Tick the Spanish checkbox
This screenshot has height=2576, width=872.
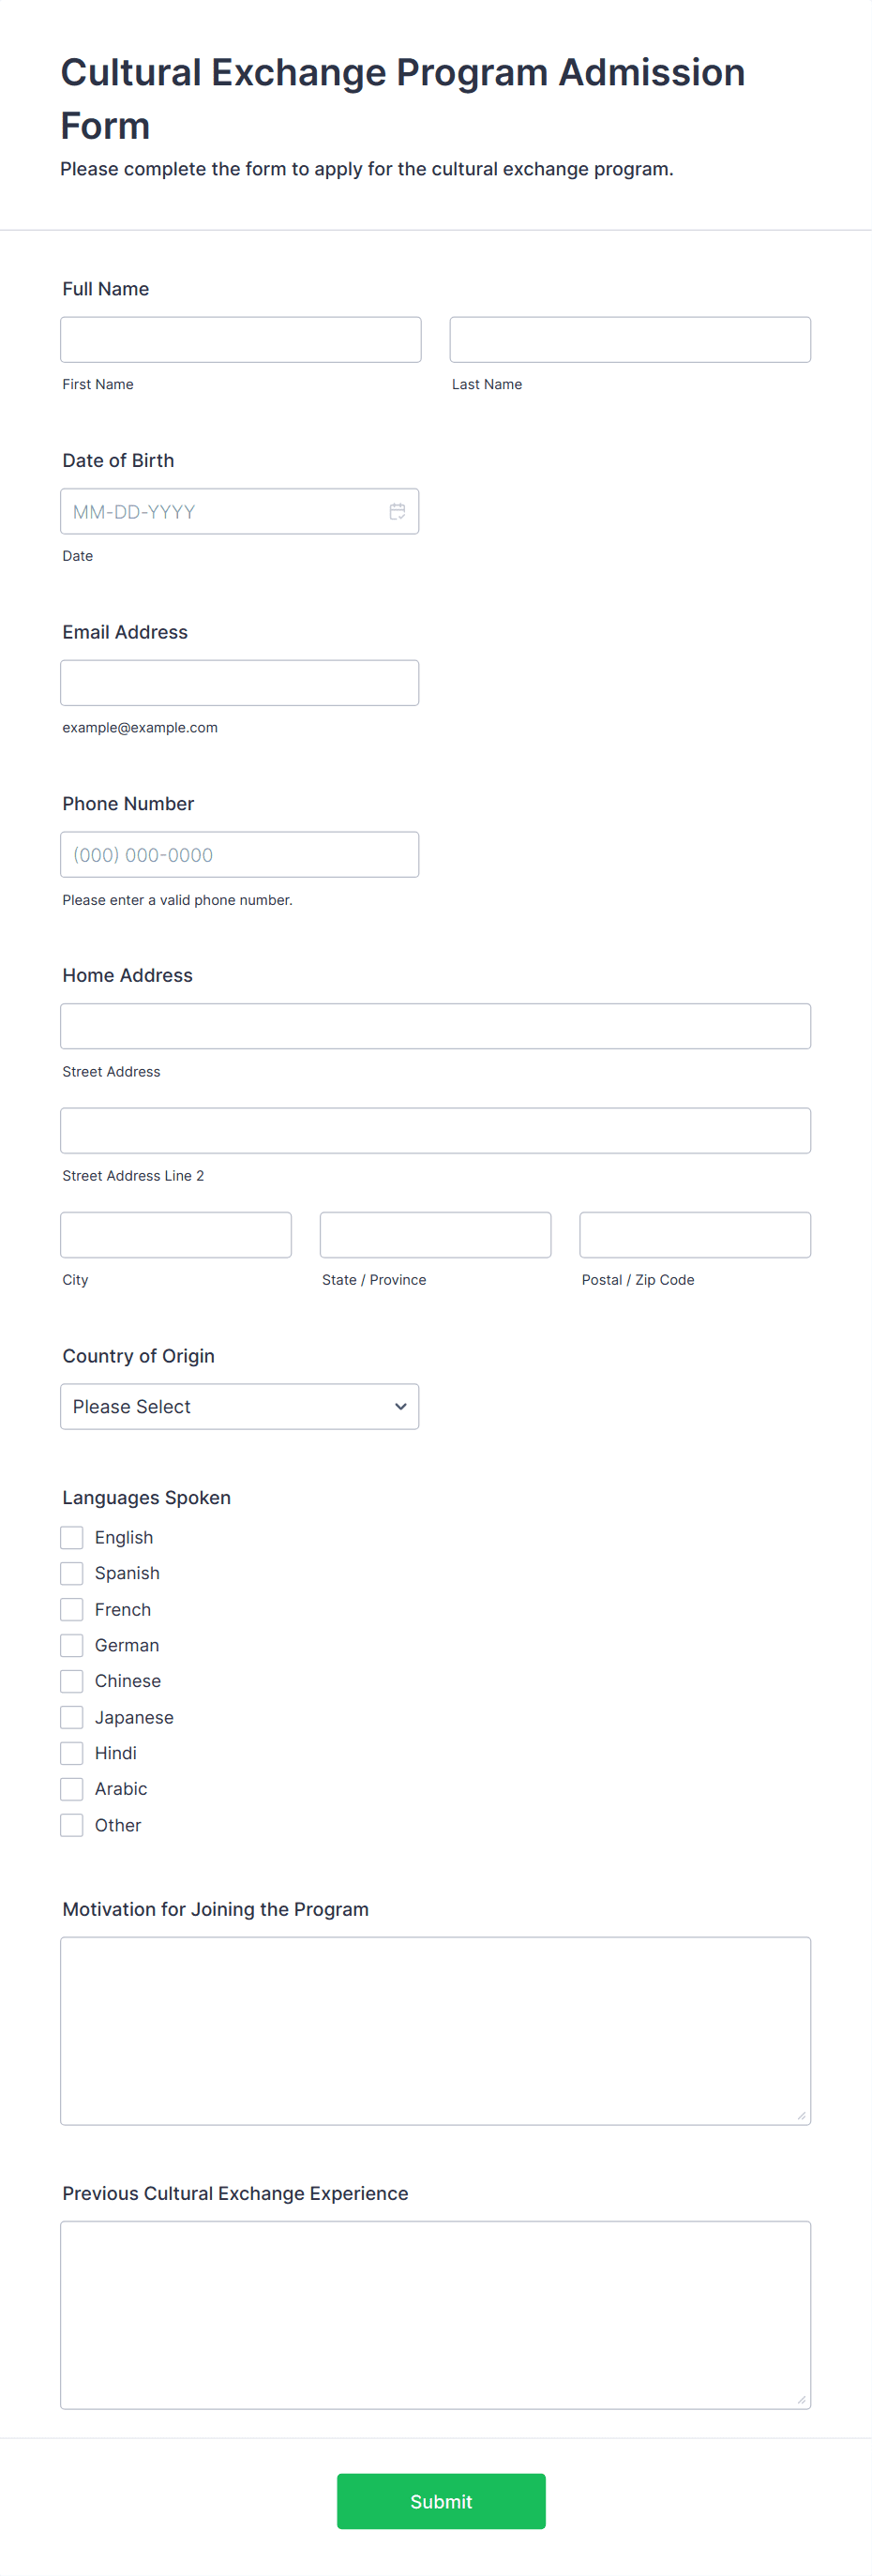point(72,1573)
